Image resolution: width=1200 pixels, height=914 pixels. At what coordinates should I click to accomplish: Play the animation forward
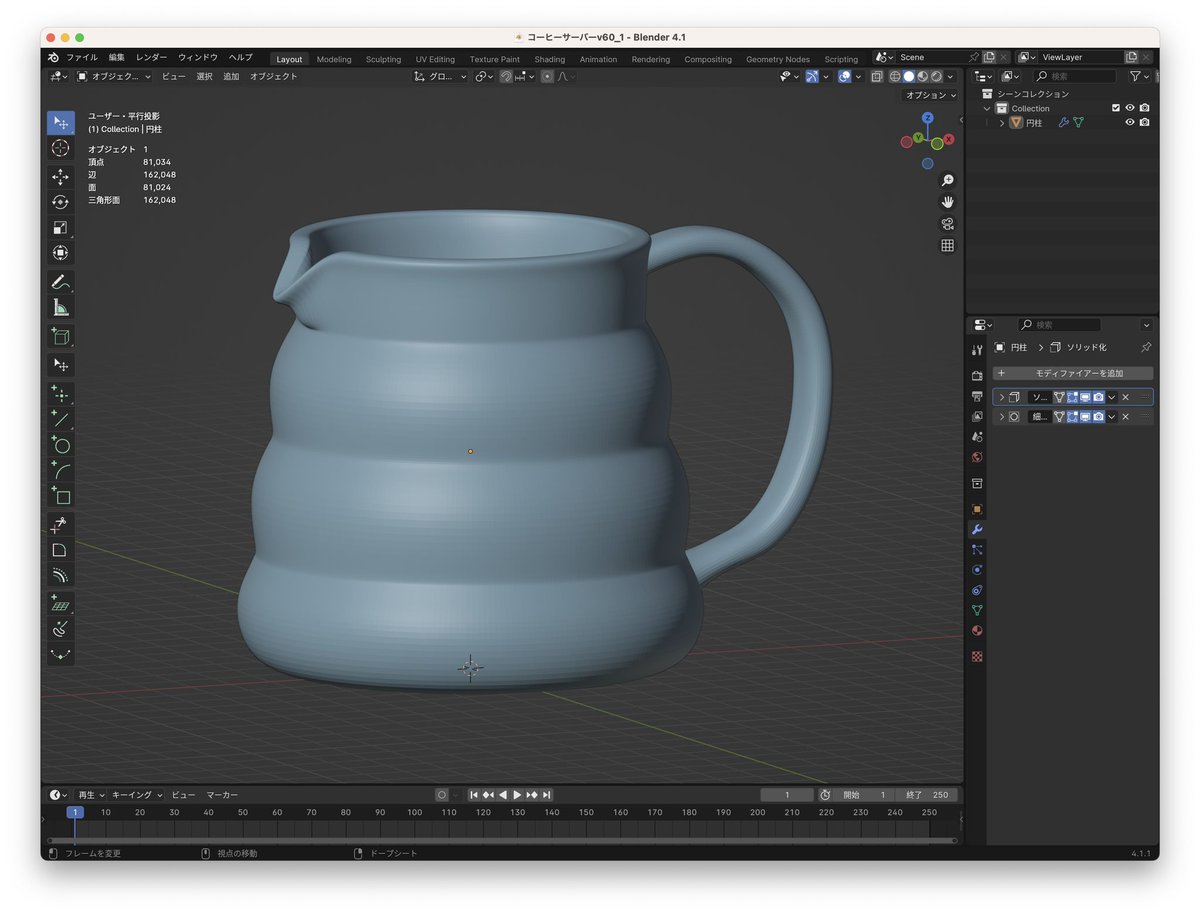[517, 794]
